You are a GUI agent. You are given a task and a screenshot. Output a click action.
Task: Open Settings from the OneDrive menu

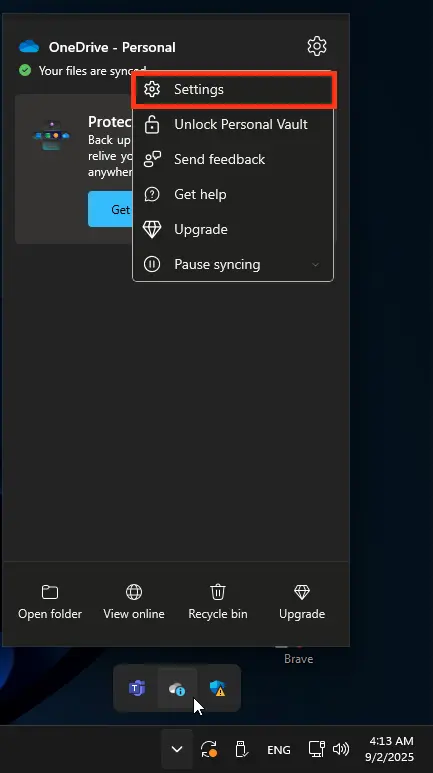coord(233,90)
